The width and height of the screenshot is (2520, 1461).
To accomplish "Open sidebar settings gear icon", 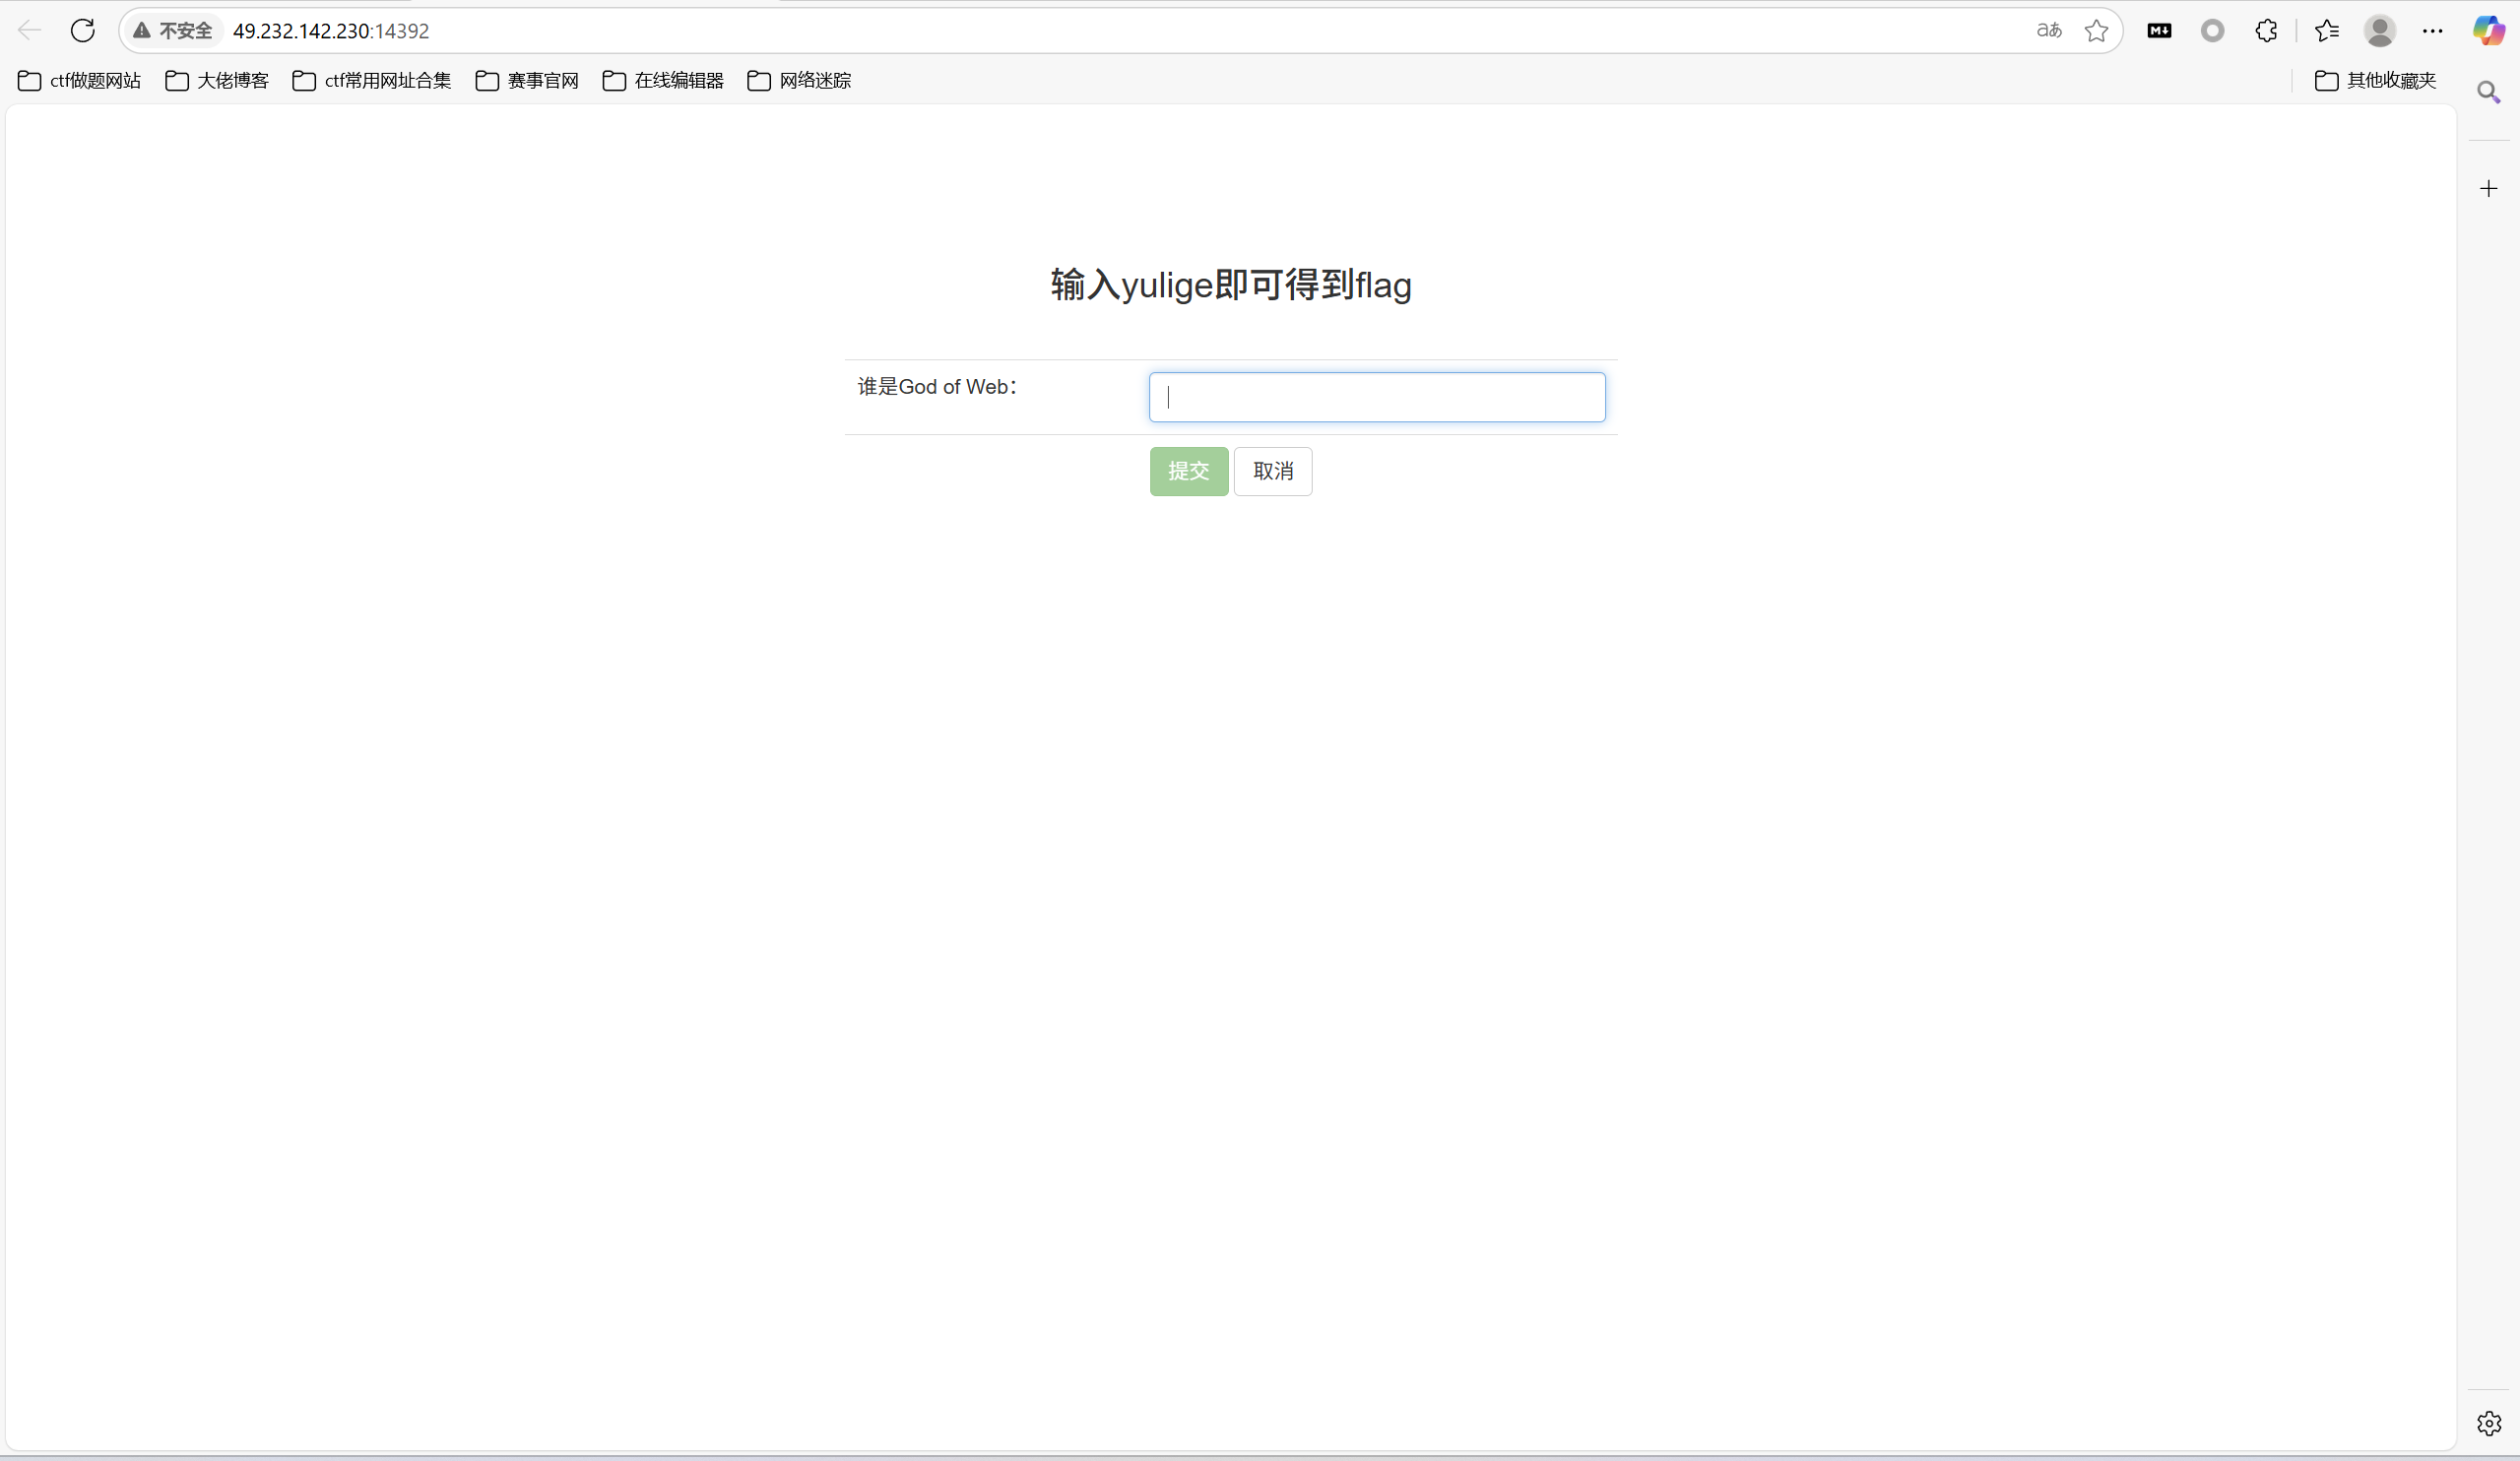I will point(2489,1423).
